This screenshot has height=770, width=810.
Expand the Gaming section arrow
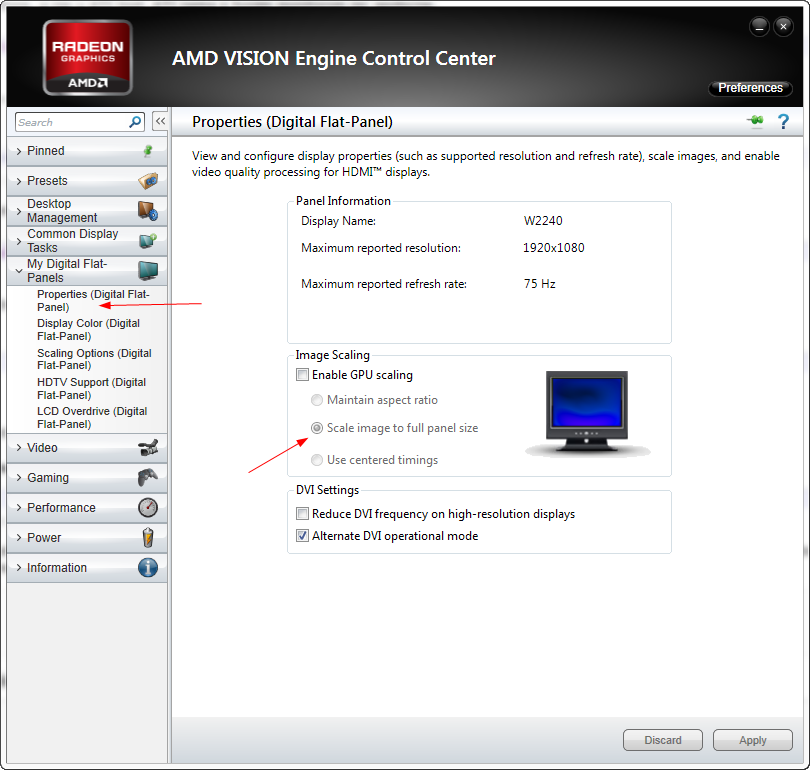pos(19,478)
